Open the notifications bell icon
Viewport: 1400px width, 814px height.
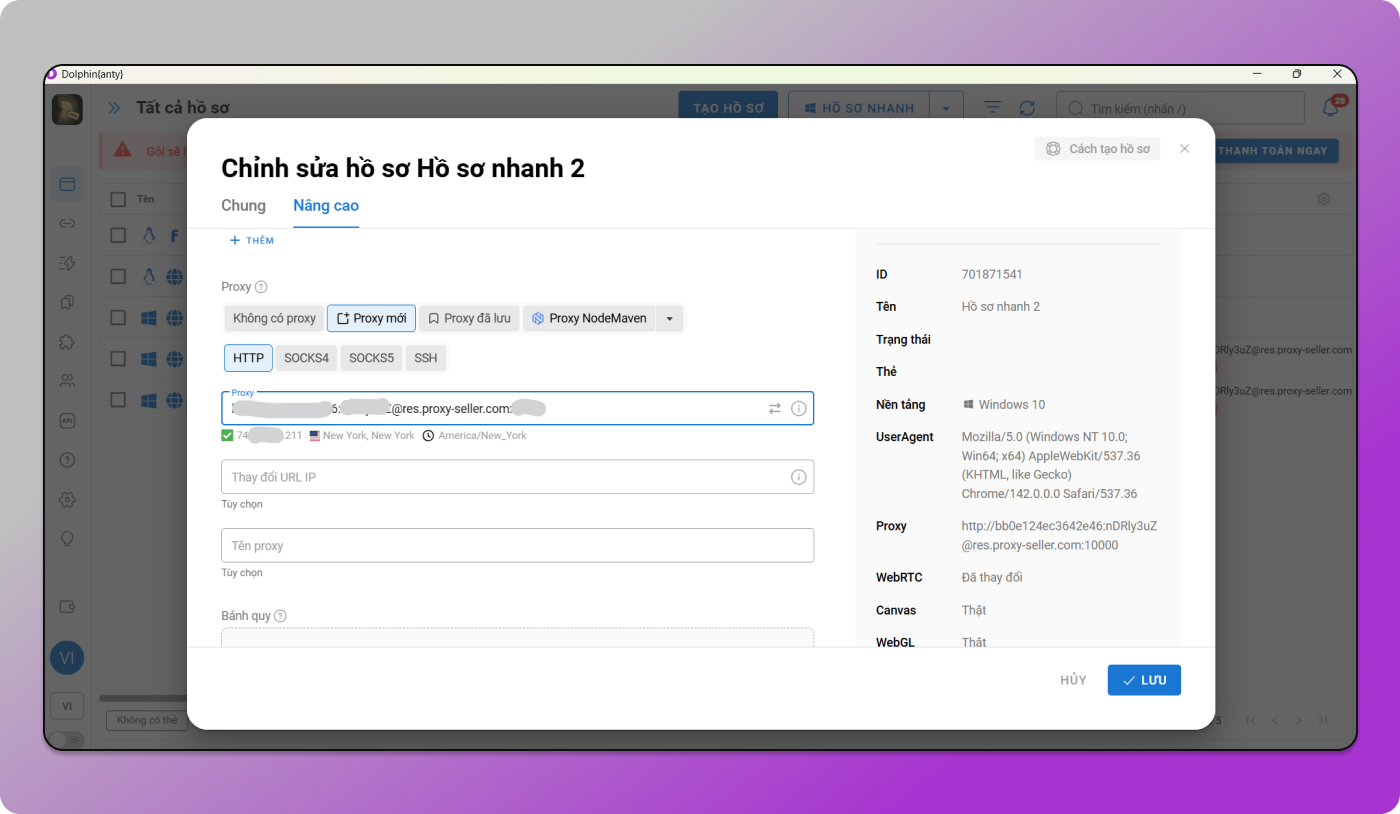1331,107
